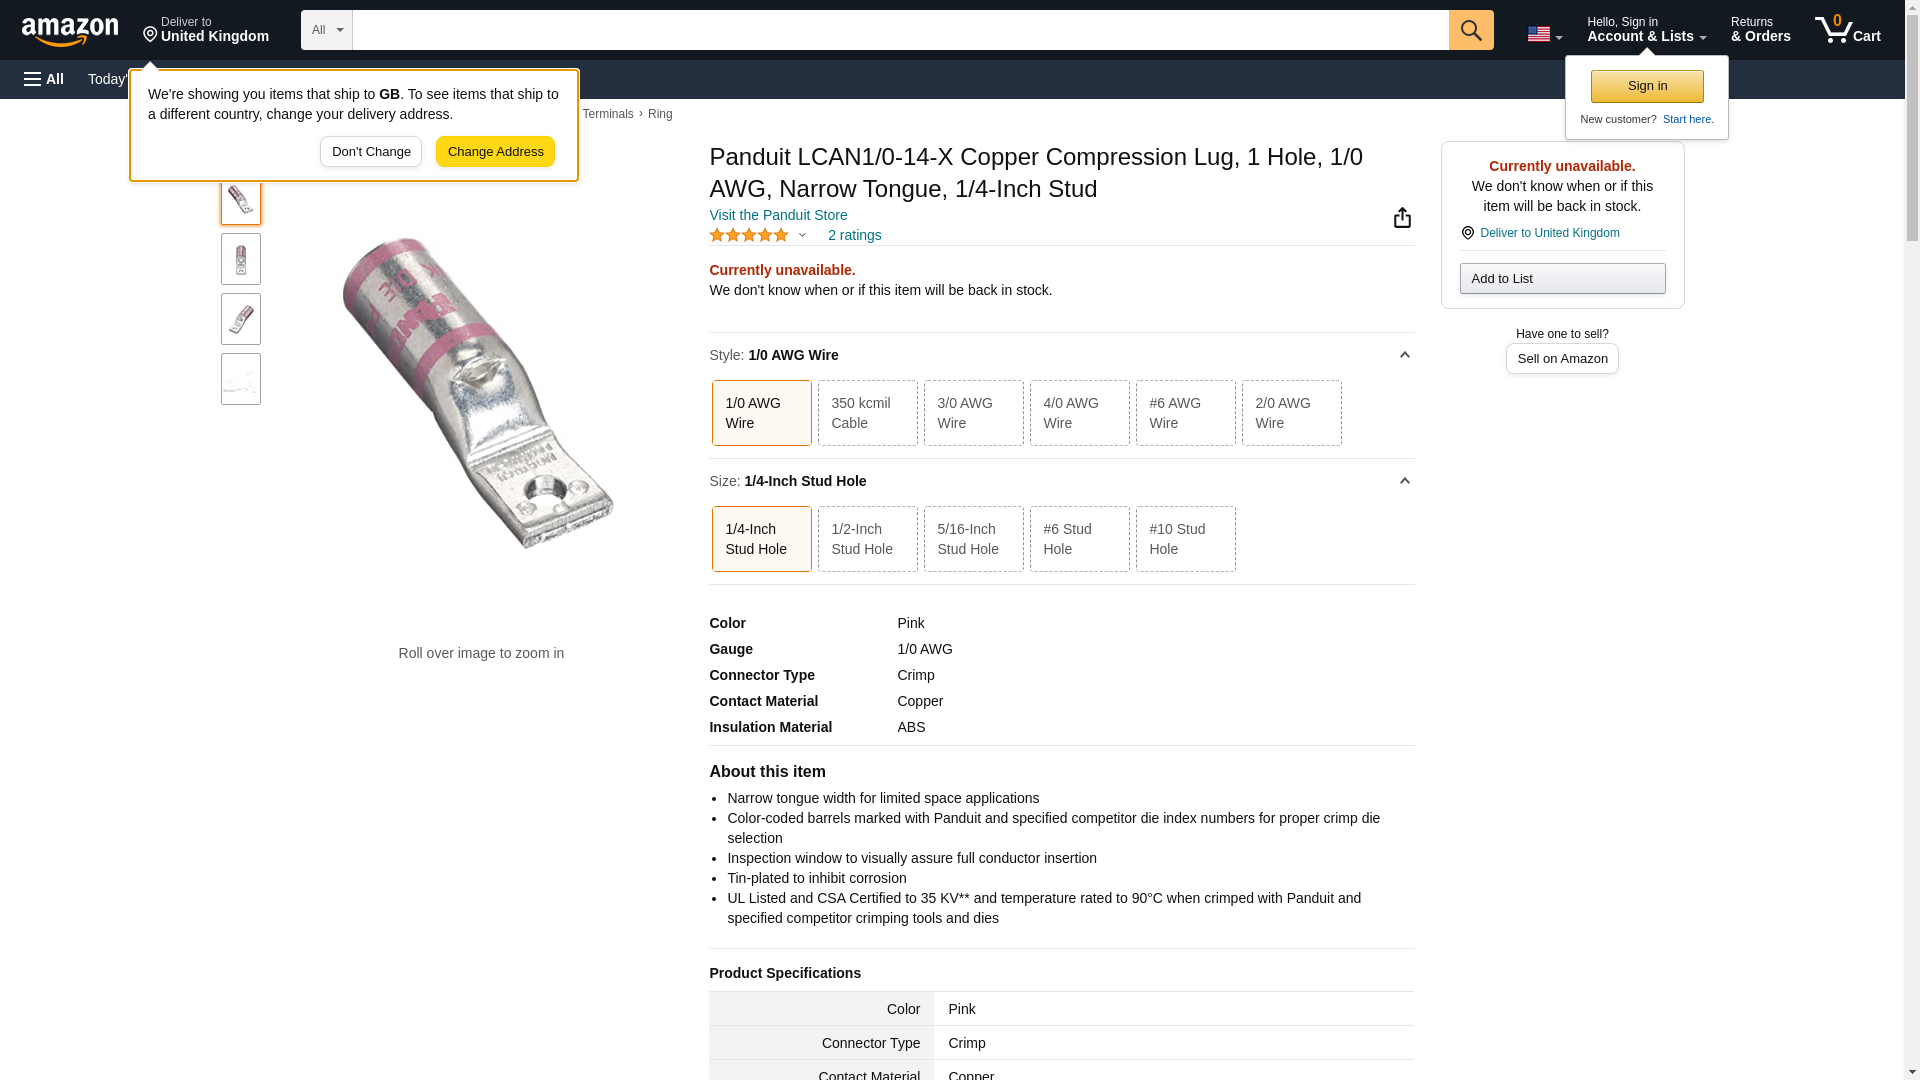Select the 1/2-Inch Stud Hole size
This screenshot has width=1920, height=1080.
coord(867,539)
